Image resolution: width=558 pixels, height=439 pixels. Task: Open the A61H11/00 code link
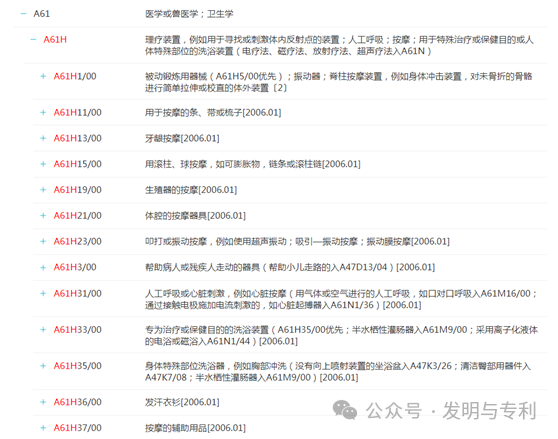point(78,112)
